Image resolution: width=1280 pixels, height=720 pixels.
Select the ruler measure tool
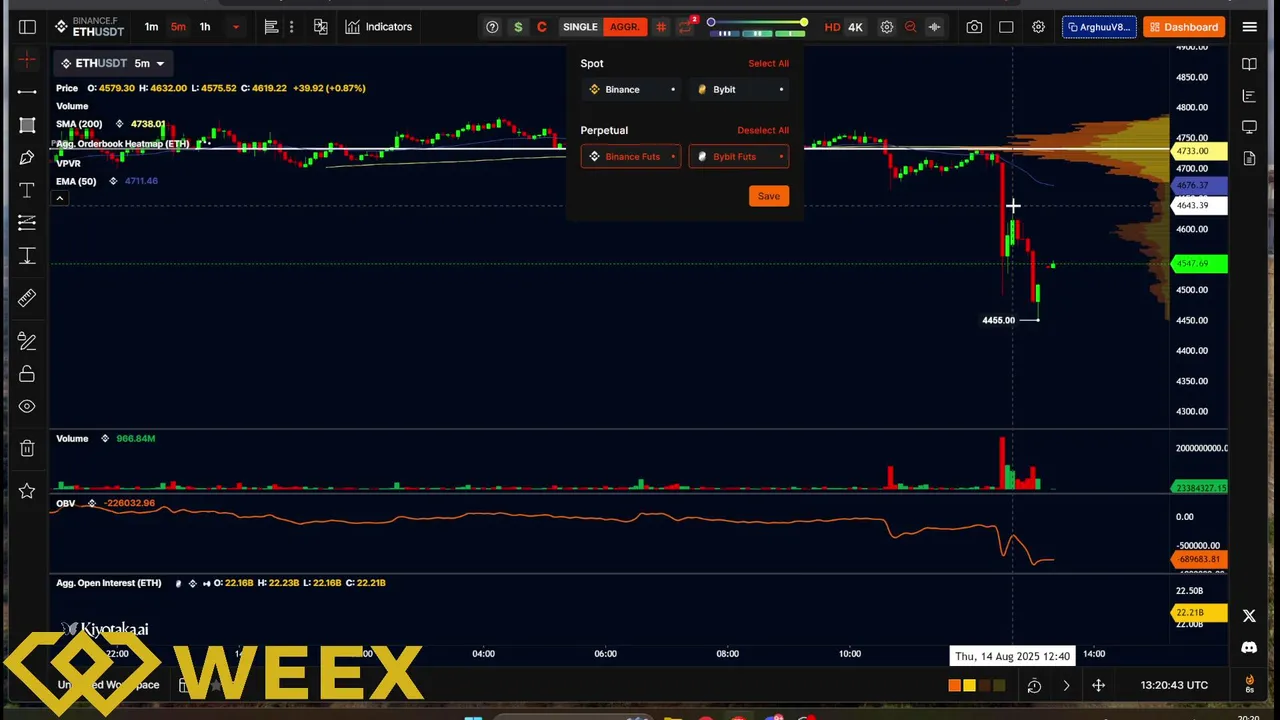27,298
